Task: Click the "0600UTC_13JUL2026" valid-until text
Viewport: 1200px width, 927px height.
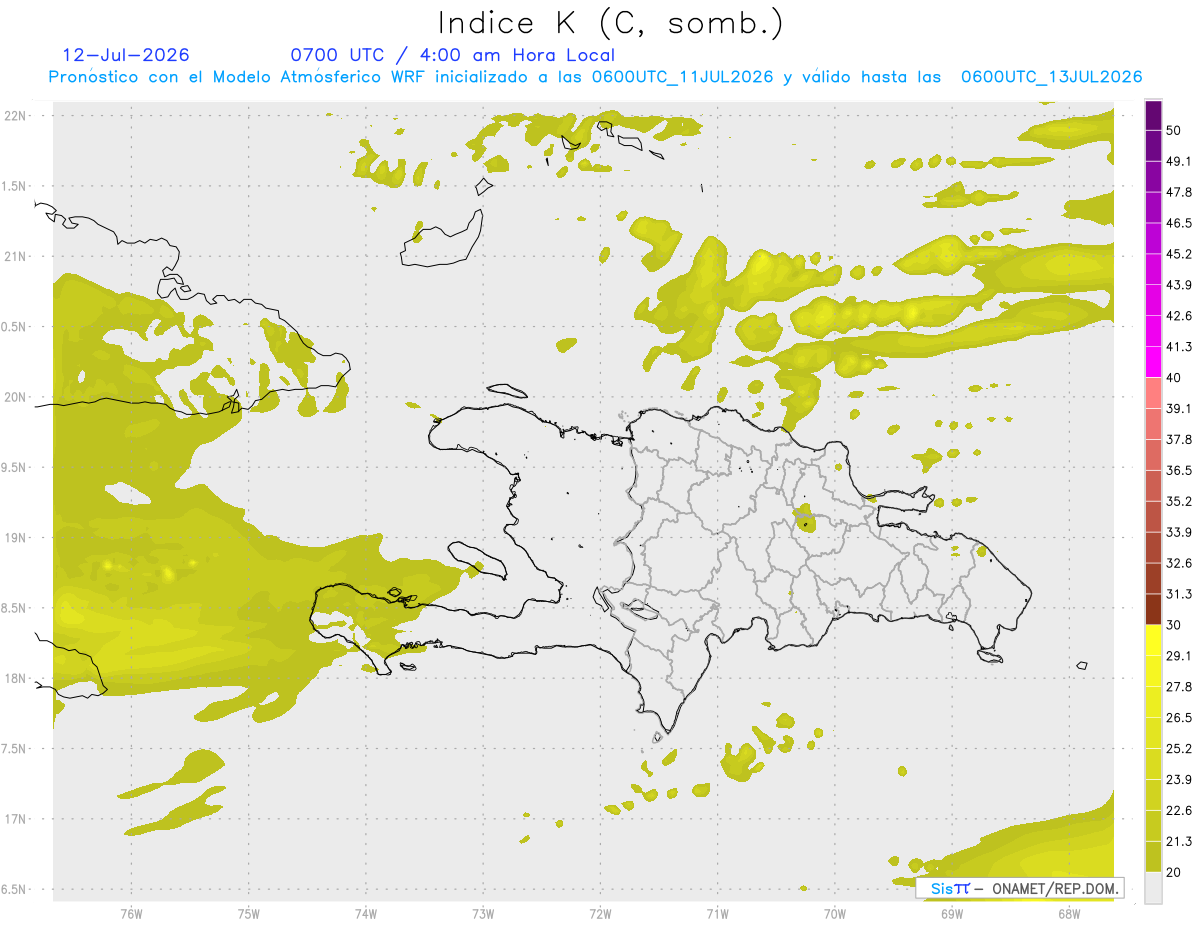Action: (x=1051, y=77)
